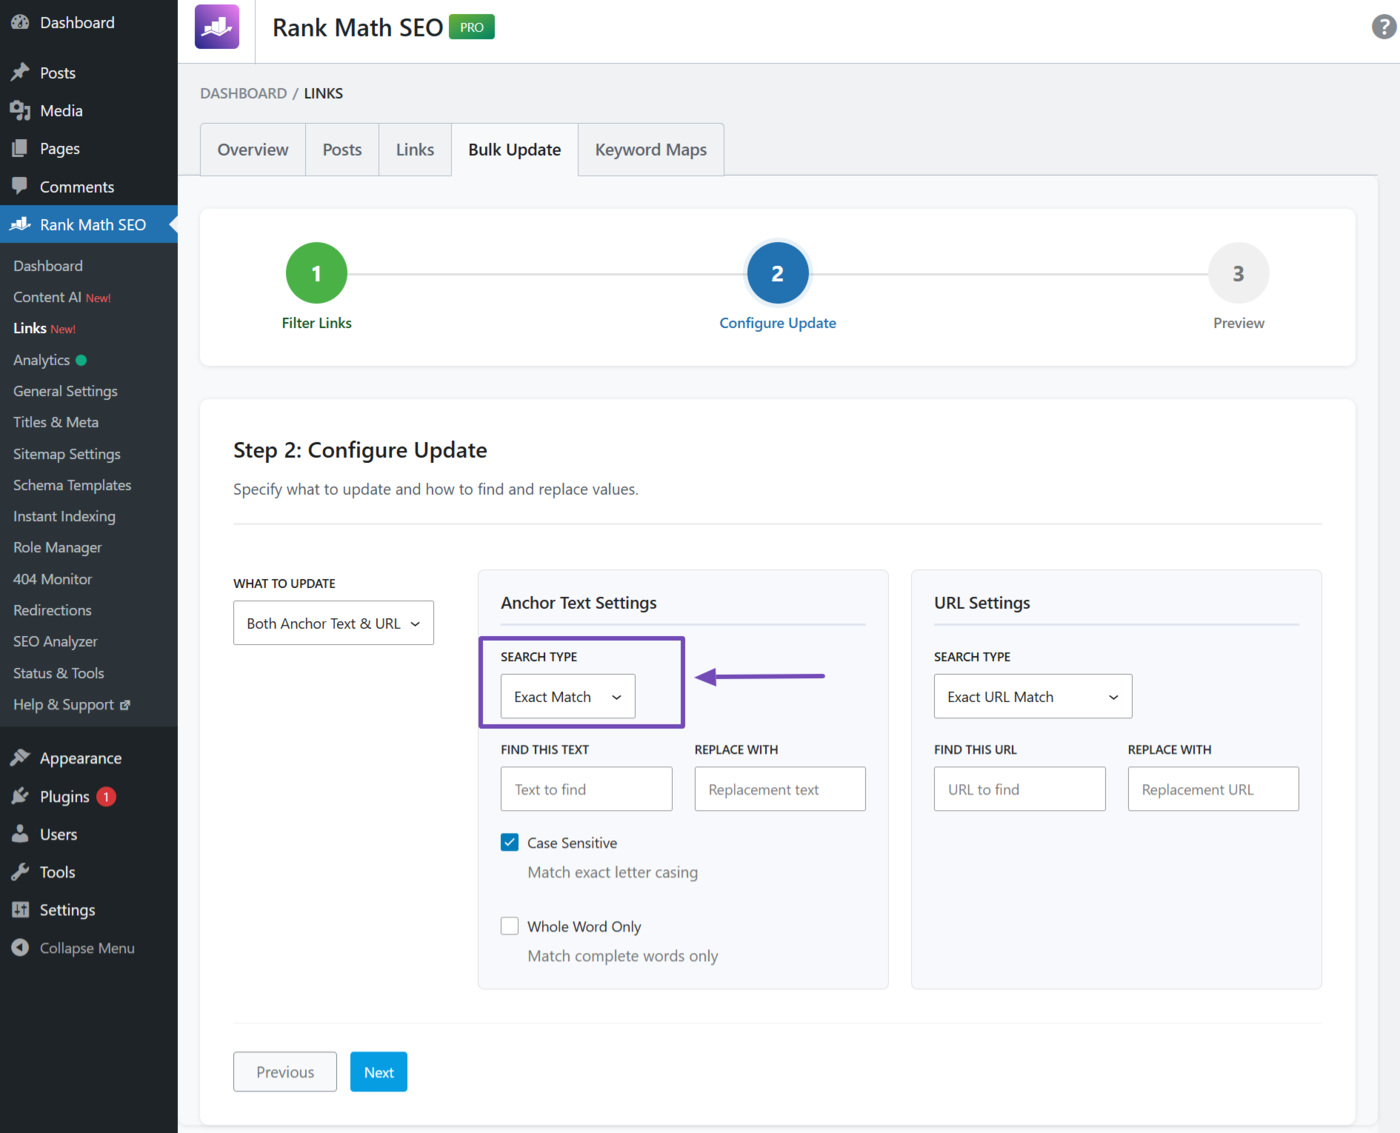The image size is (1400, 1133).
Task: Click the Text to find input field
Action: (586, 789)
